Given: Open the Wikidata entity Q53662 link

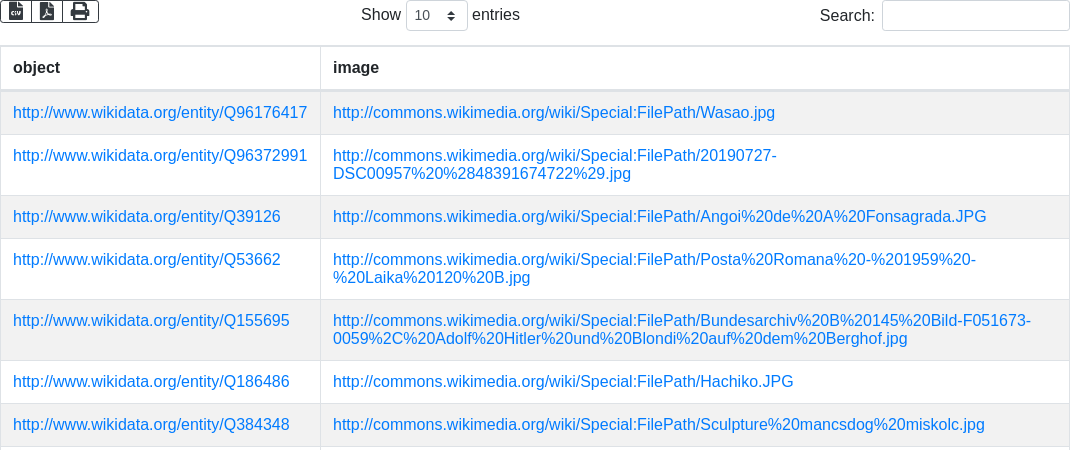Looking at the screenshot, I should (146, 260).
